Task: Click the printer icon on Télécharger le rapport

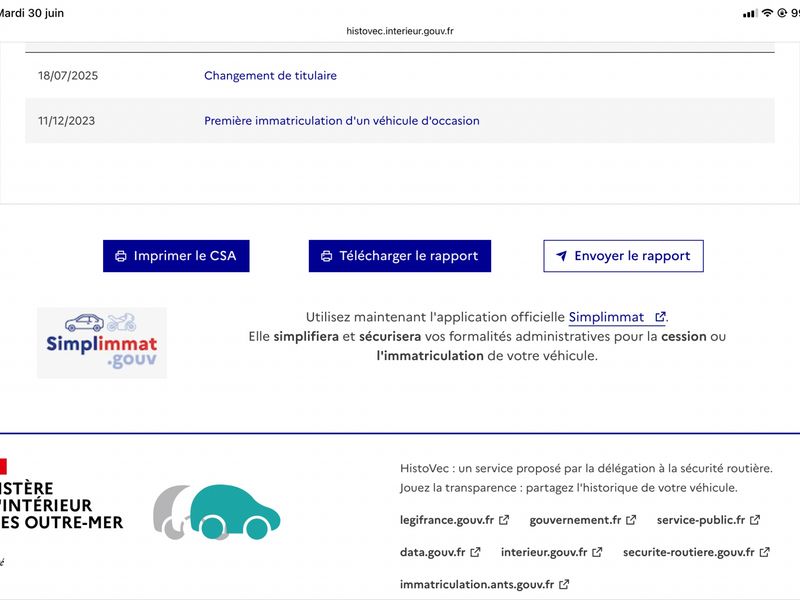Action: [327, 256]
